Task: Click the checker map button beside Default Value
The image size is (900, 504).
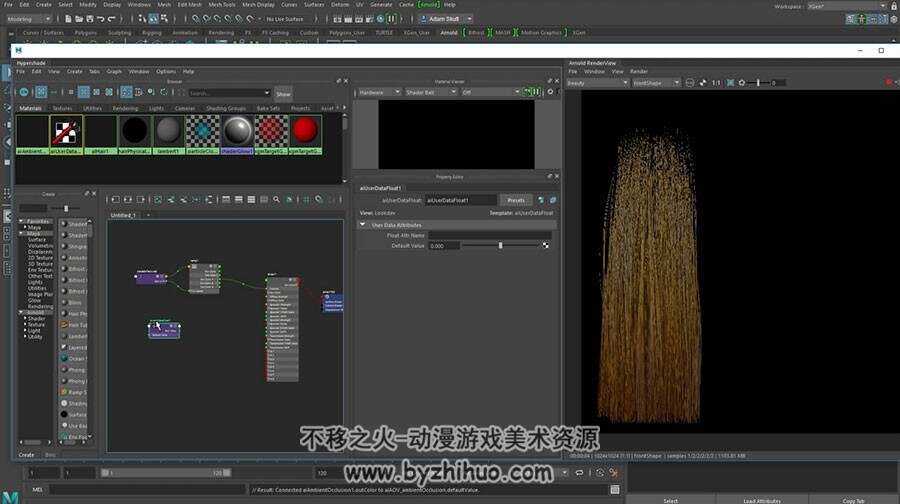Action: pyautogui.click(x=545, y=246)
